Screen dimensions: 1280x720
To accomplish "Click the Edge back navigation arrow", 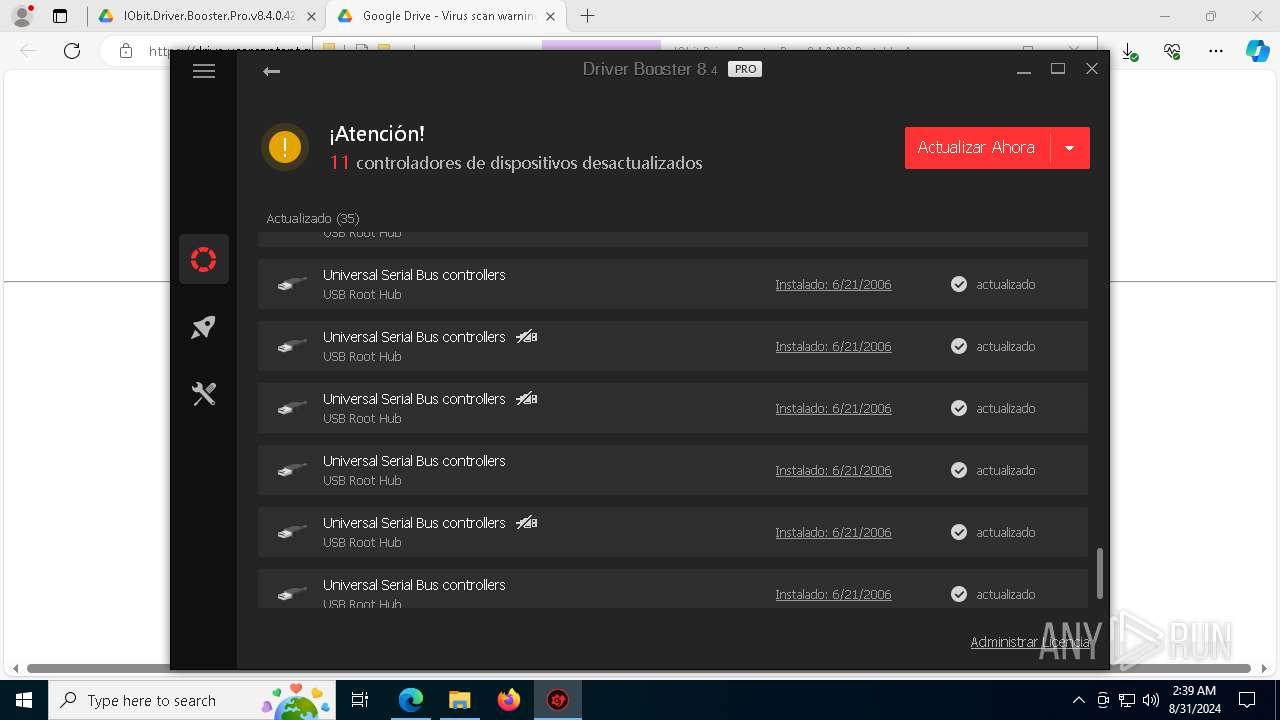I will tap(28, 51).
